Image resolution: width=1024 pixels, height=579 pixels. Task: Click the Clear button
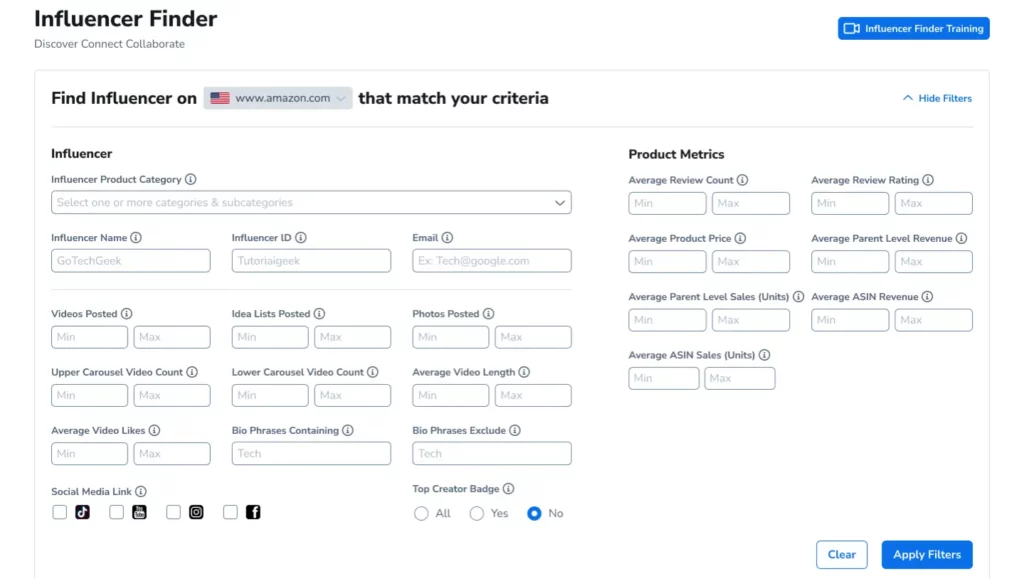coord(841,555)
